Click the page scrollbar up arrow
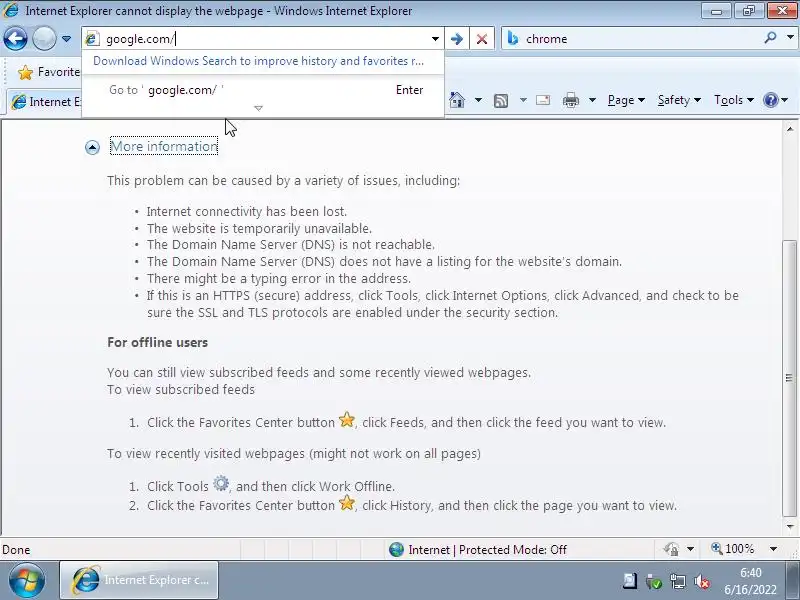The width and height of the screenshot is (800, 600). 790,129
